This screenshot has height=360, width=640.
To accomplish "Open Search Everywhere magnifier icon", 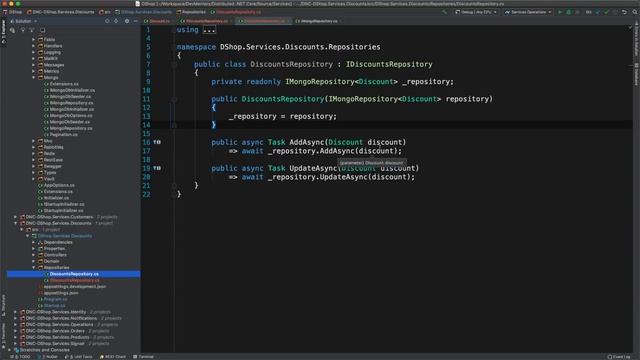I will tap(635, 12).
